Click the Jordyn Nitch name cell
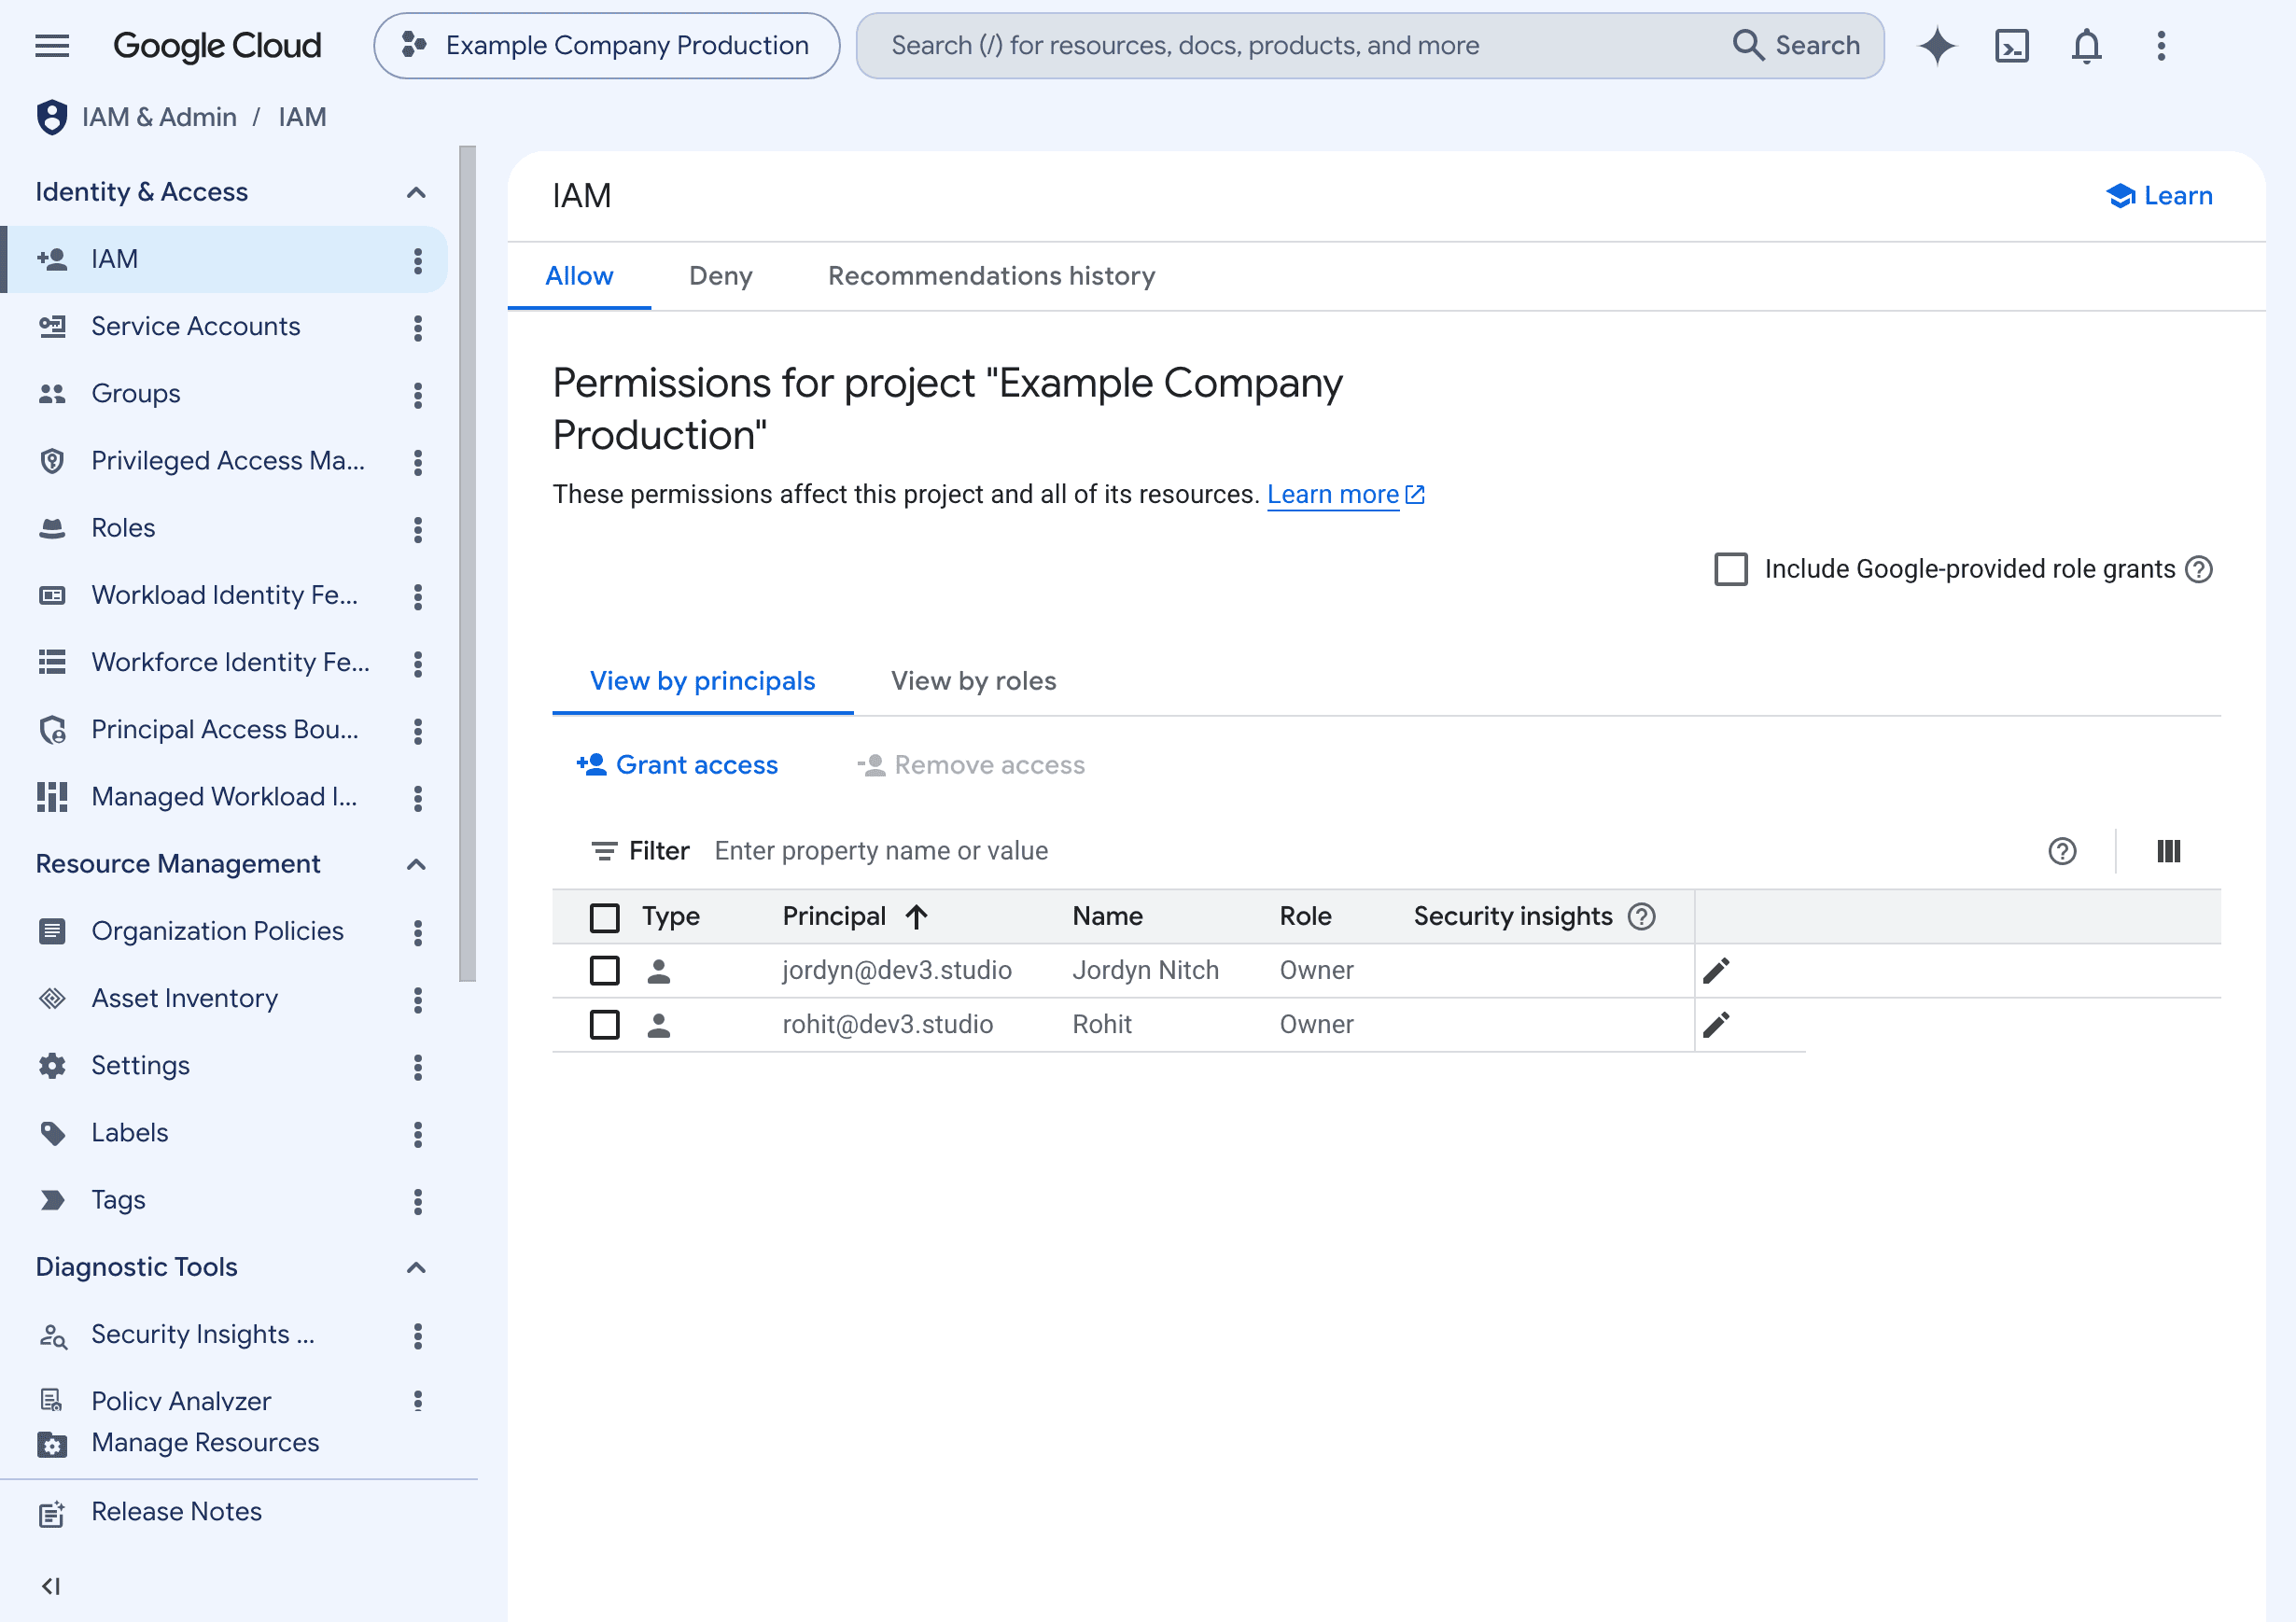This screenshot has height=1622, width=2296. tap(1145, 970)
